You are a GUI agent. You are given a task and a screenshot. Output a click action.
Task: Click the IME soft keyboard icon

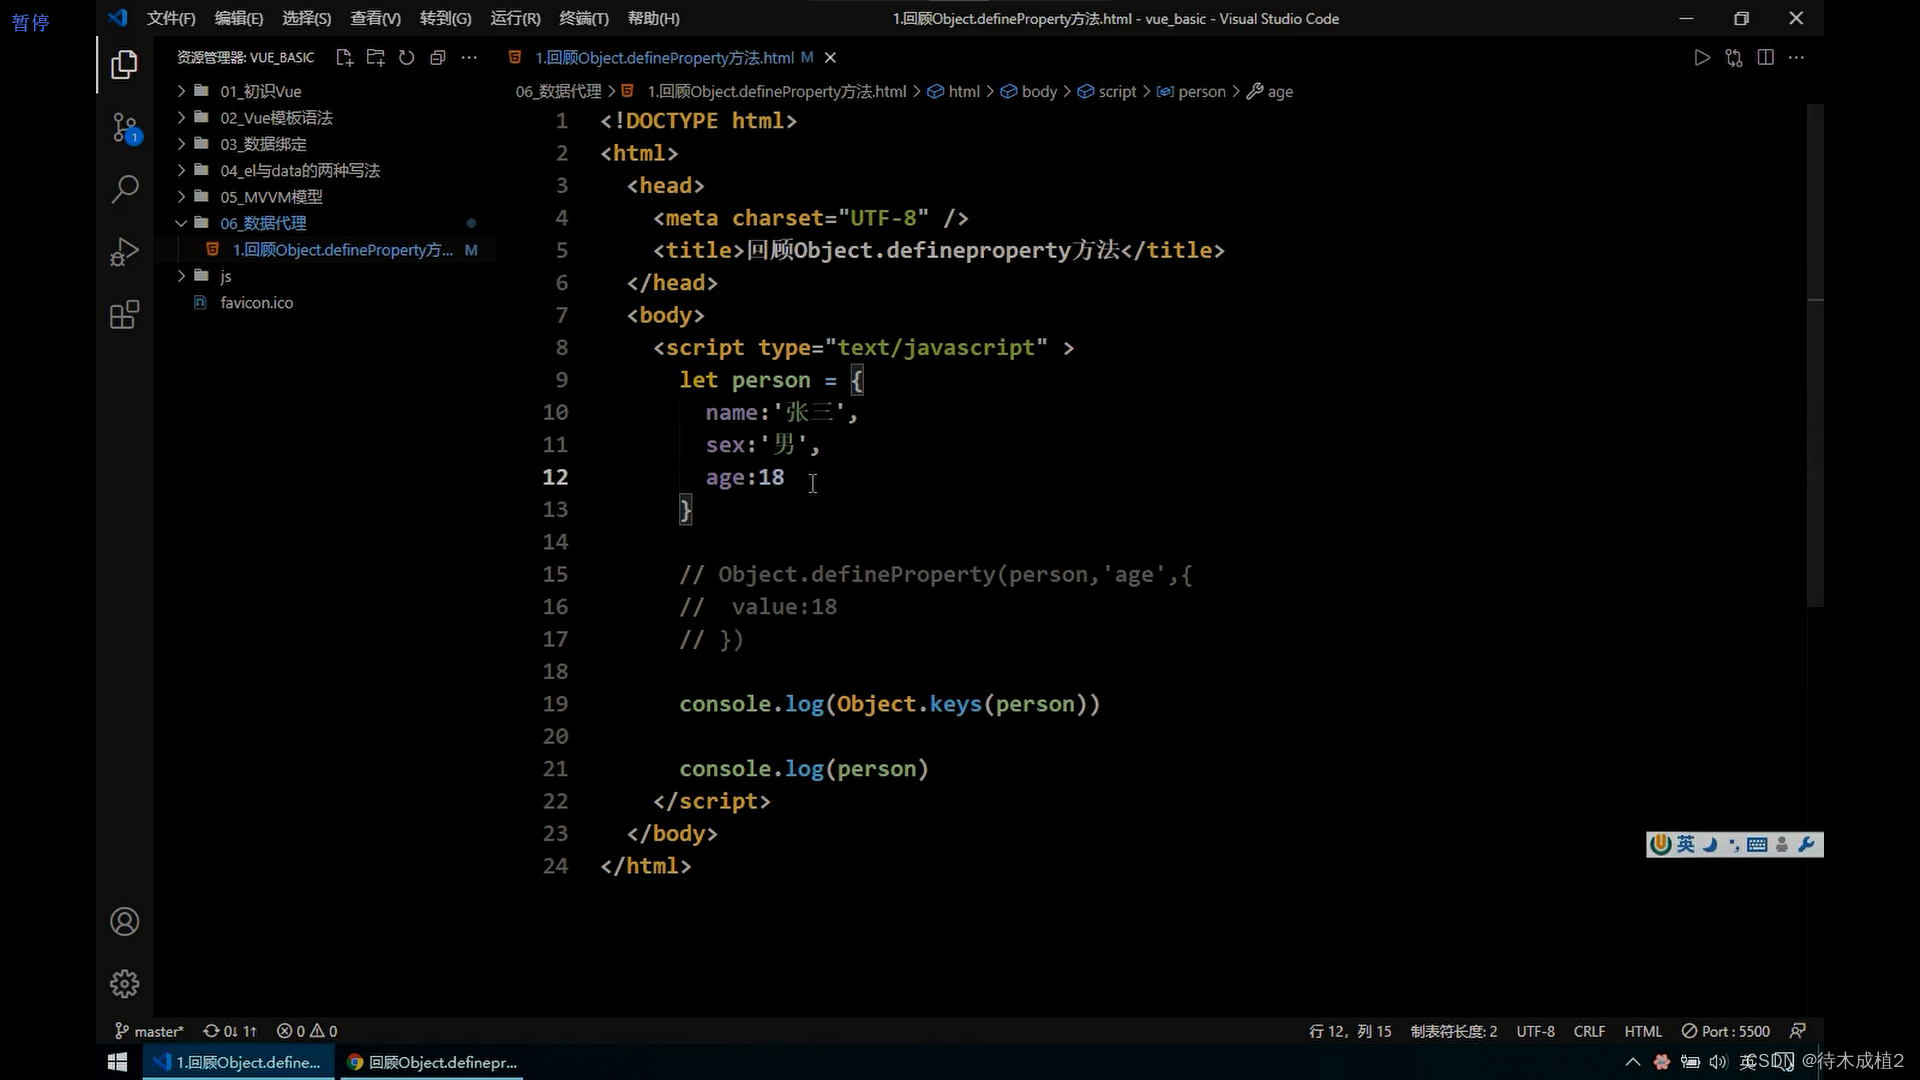click(1757, 845)
